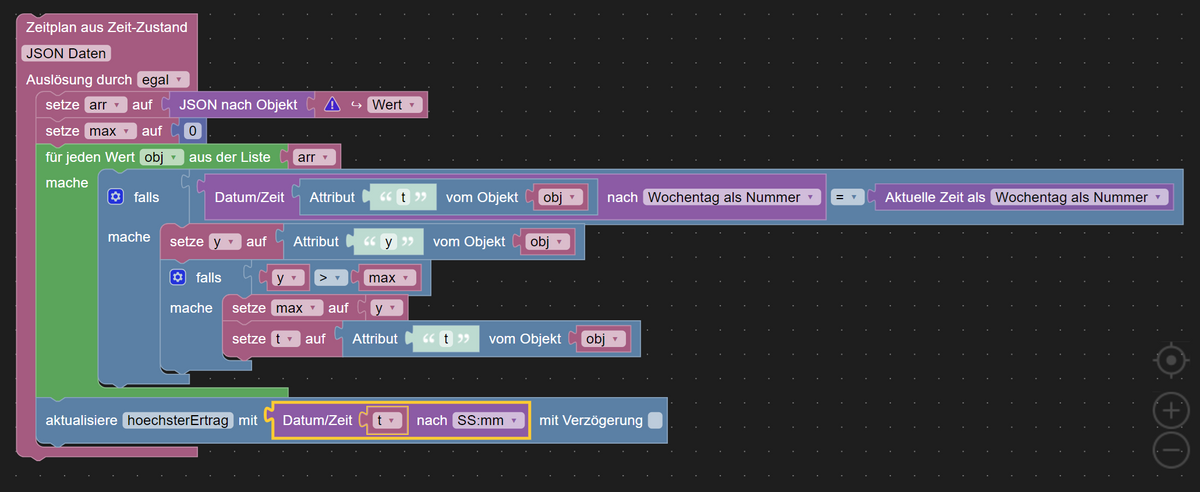1200x492 pixels.
Task: Open the SS:mm format dropdown
Action: pyautogui.click(x=488, y=421)
